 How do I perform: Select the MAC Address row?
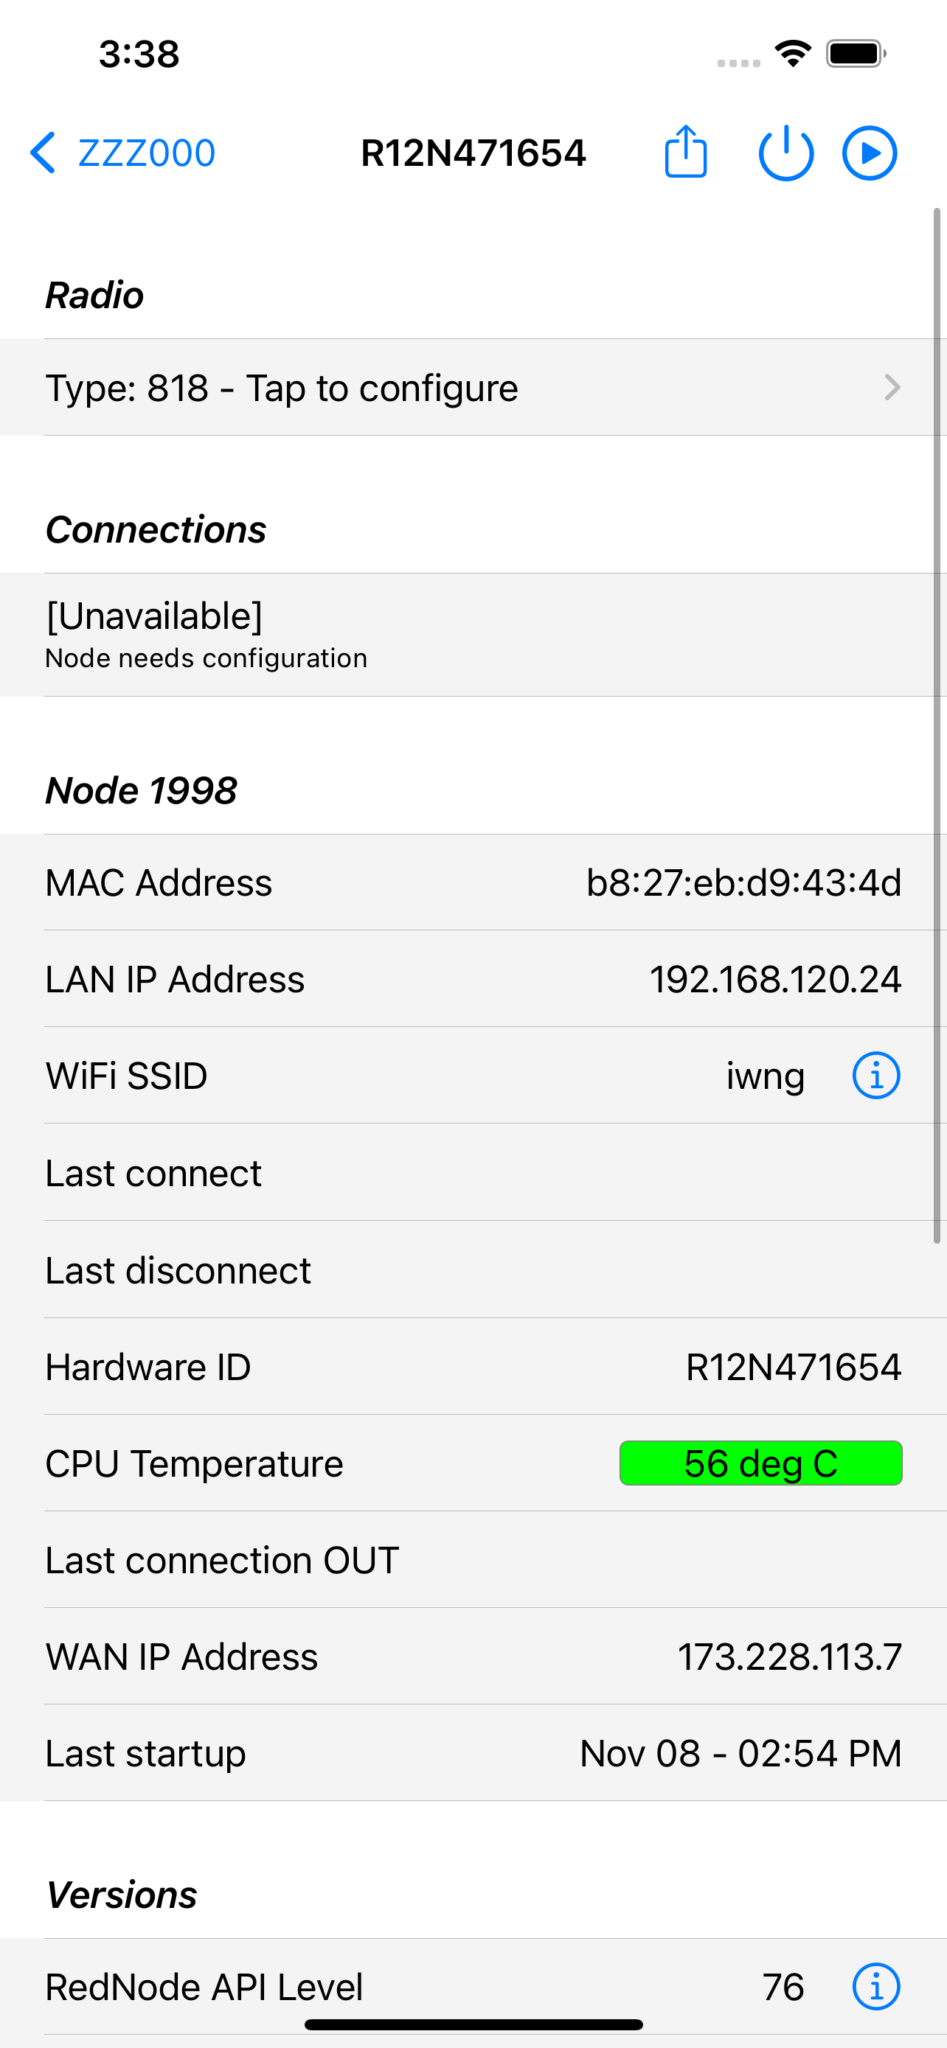click(400, 881)
